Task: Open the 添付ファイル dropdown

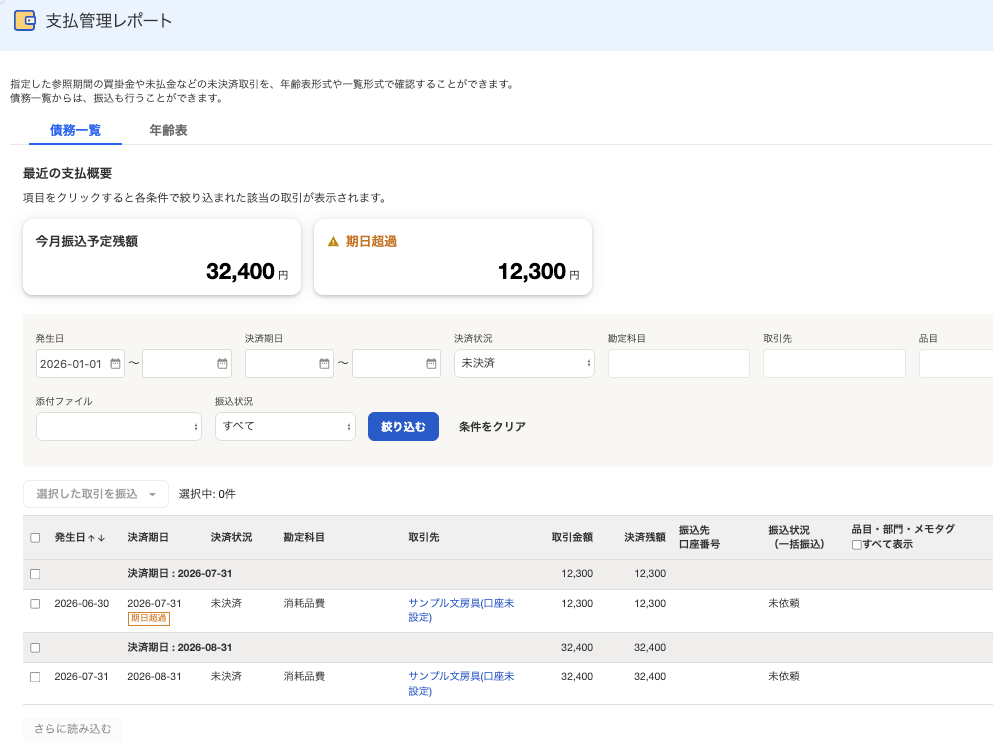Action: click(119, 426)
